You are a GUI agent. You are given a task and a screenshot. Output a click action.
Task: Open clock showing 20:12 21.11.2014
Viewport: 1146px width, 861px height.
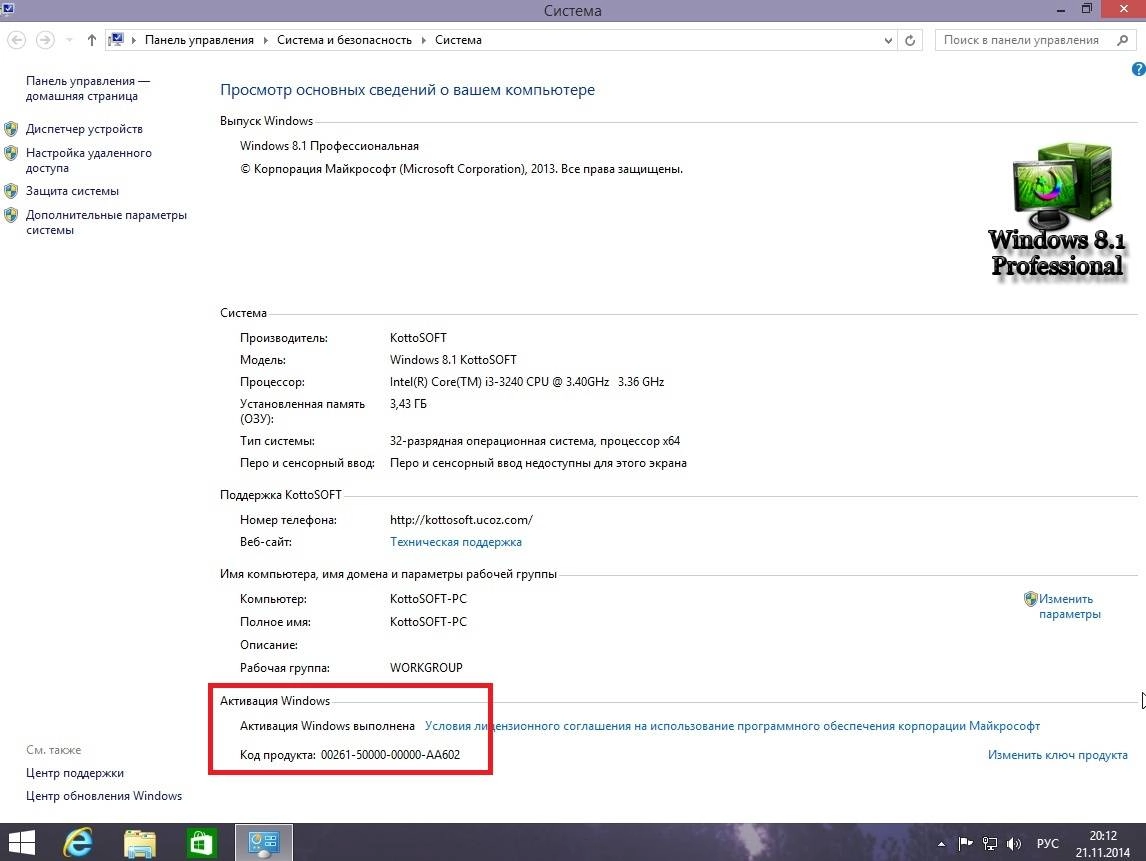point(1103,843)
